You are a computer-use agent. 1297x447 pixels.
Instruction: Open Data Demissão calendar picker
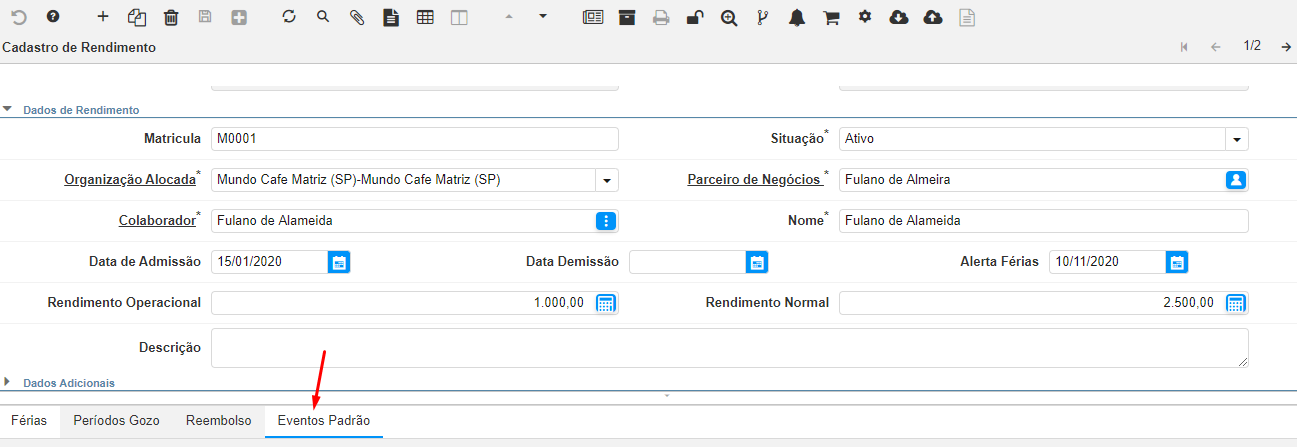758,262
